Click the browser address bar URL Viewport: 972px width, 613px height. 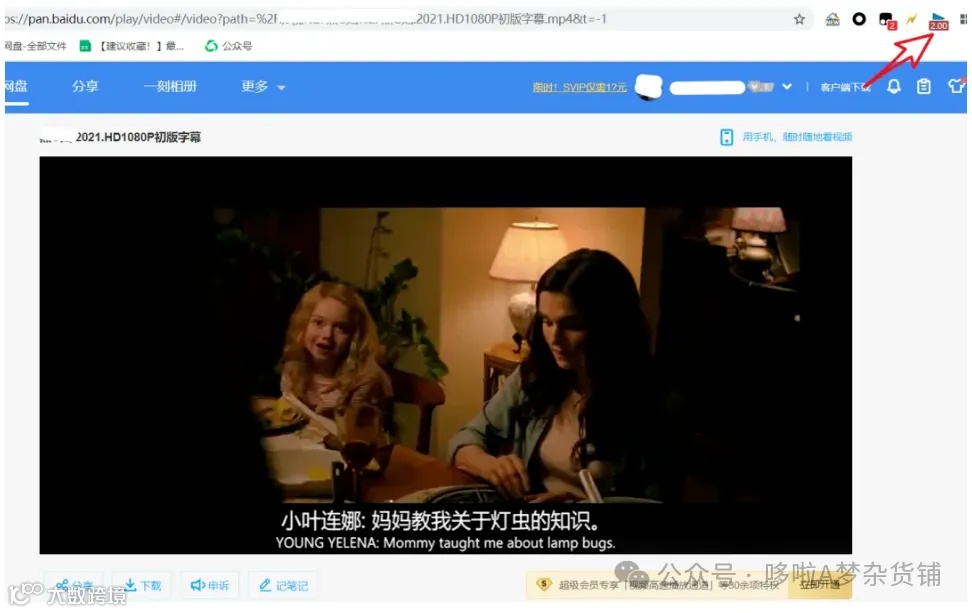click(x=397, y=19)
